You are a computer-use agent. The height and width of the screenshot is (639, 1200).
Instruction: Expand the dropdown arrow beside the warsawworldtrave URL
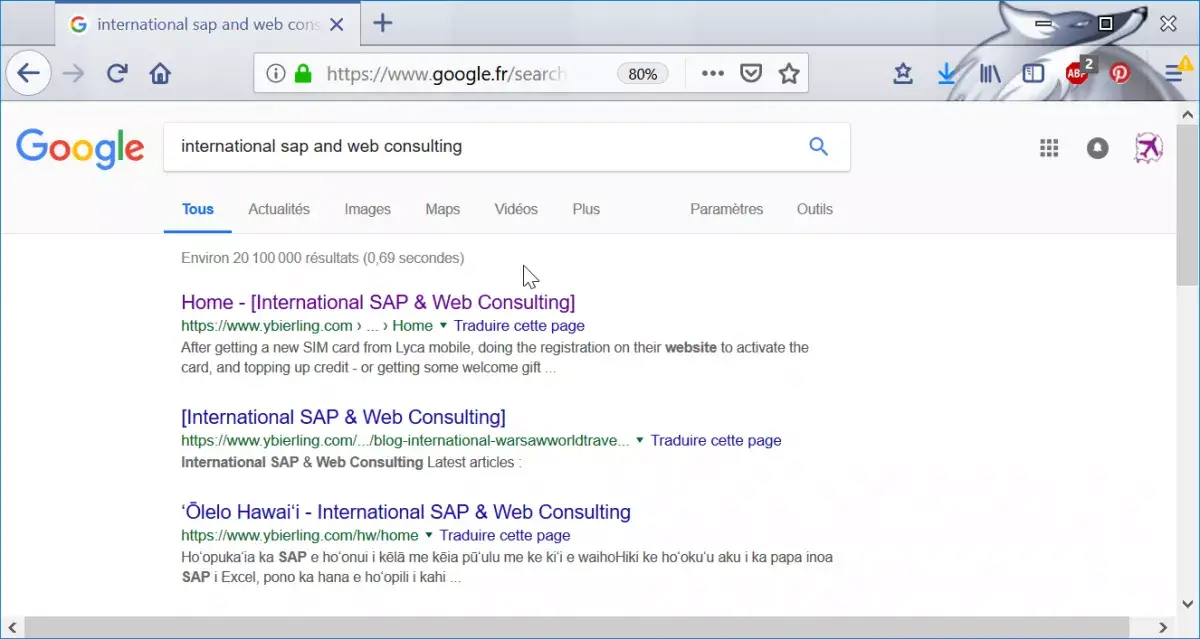coord(640,441)
